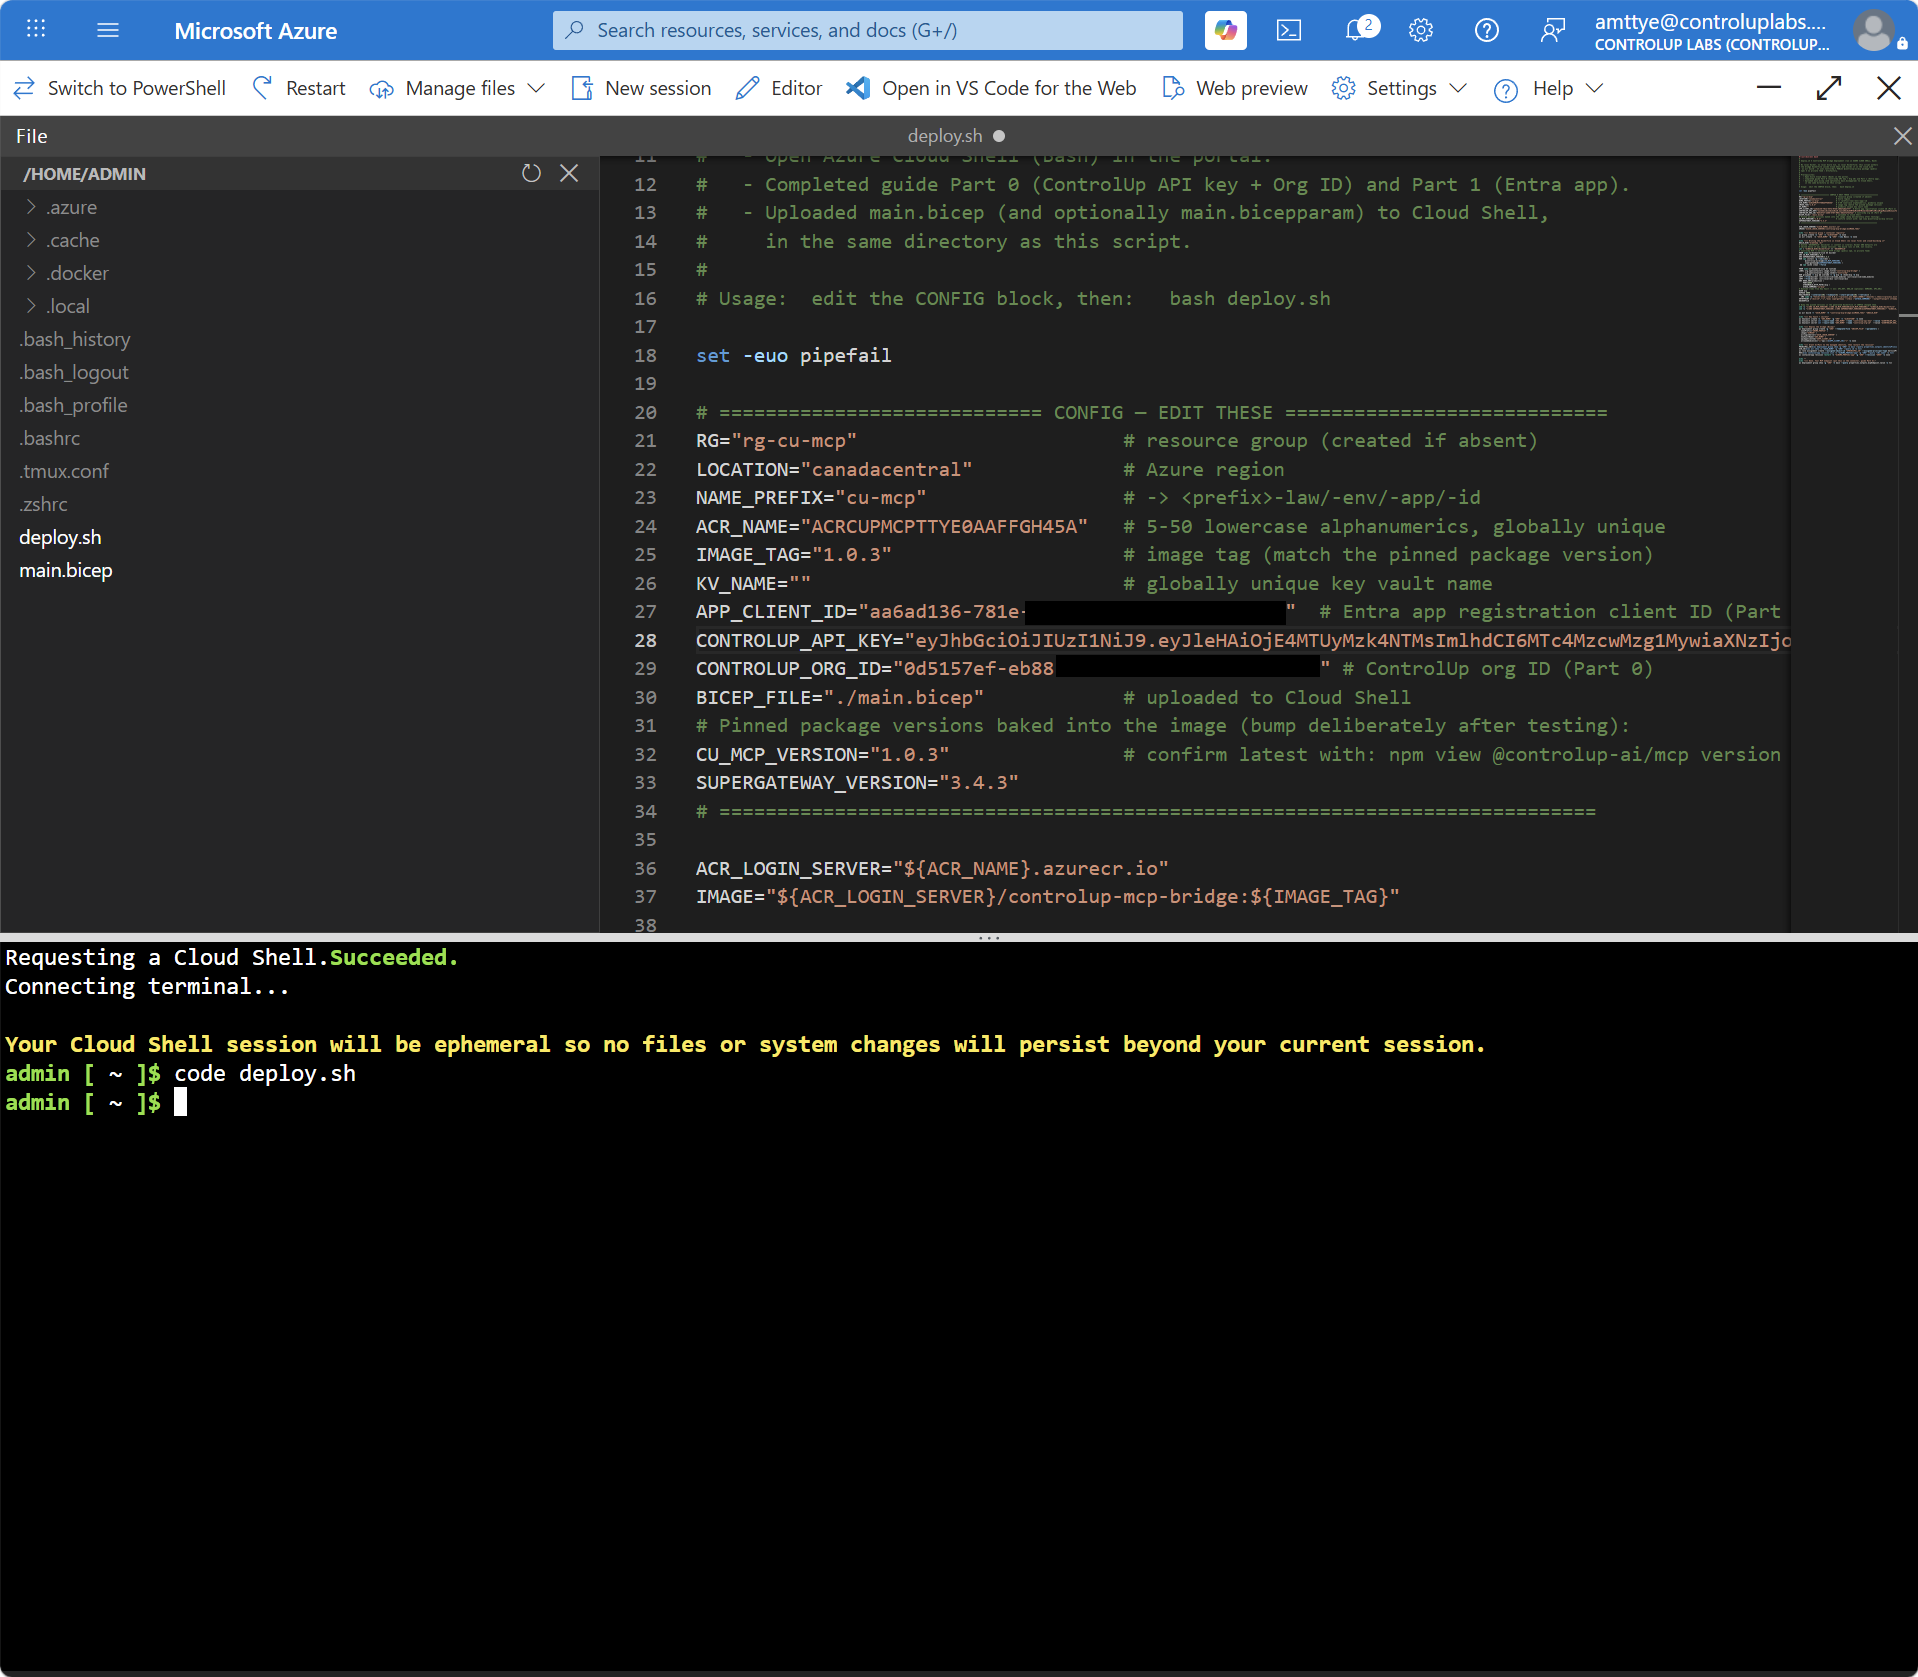Open the .bash_history file
Screen dimensions: 1918x1677
pyautogui.click(x=75, y=339)
